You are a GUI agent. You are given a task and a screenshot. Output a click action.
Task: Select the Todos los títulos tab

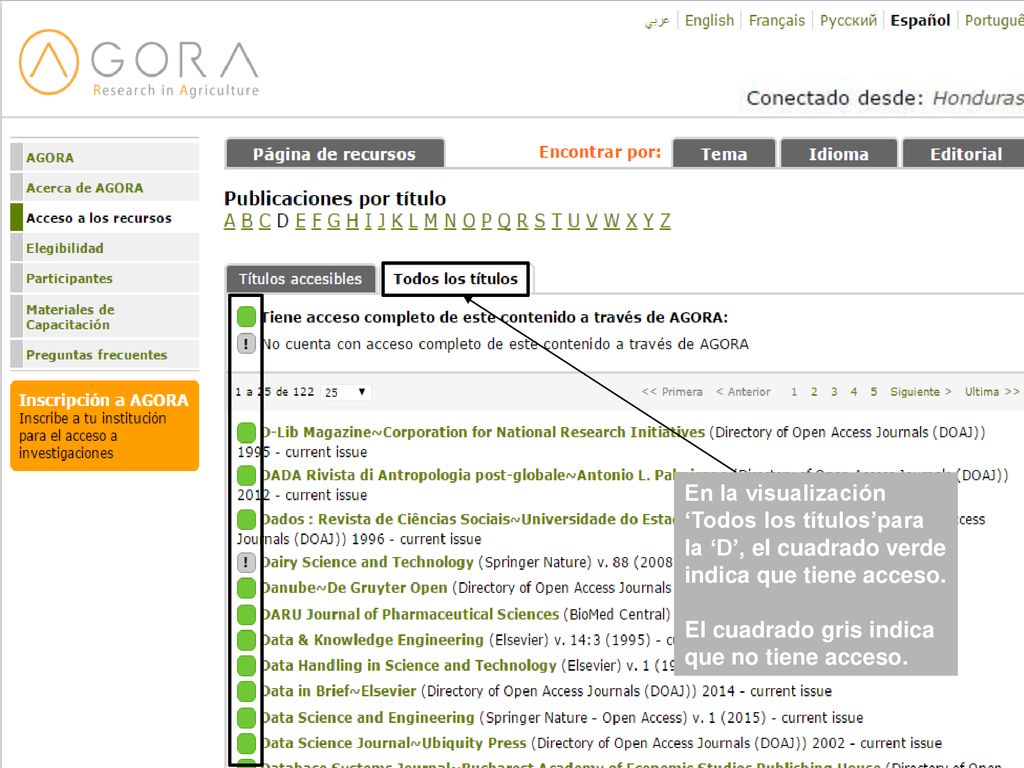(456, 279)
